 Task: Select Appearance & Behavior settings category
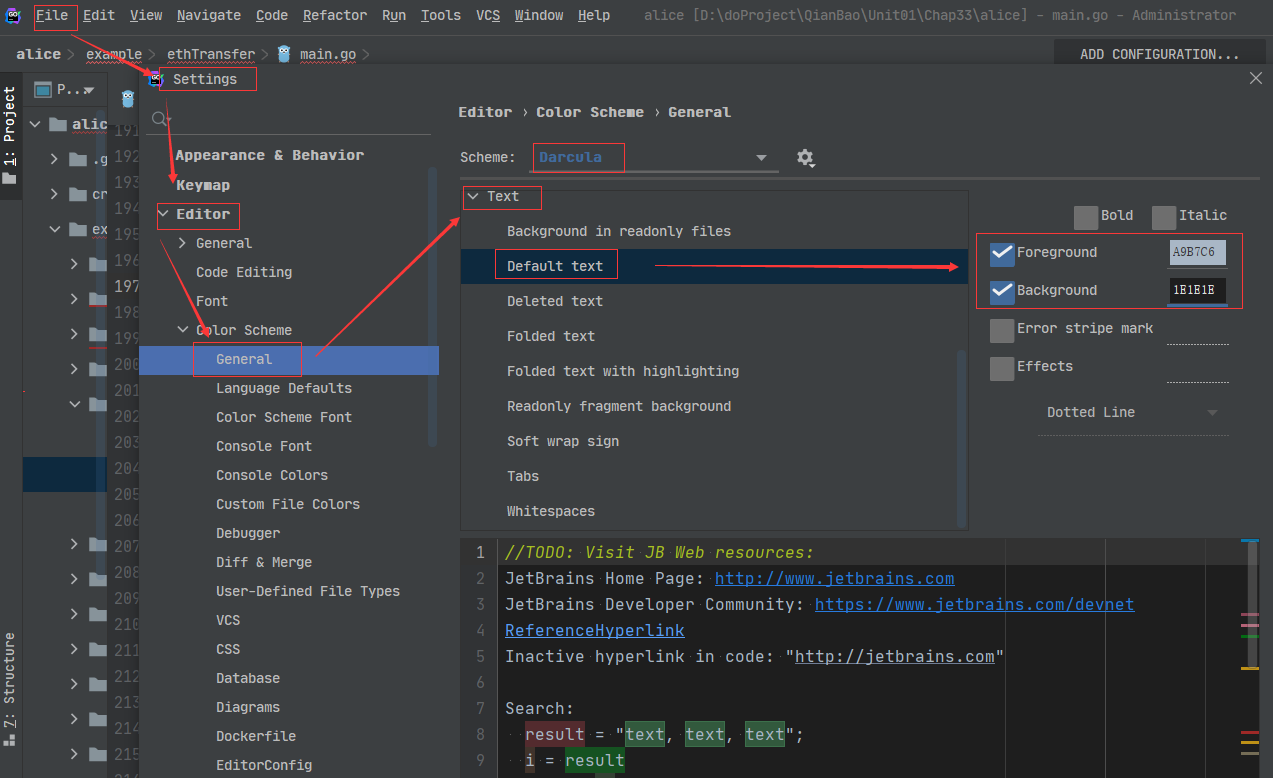click(x=270, y=155)
